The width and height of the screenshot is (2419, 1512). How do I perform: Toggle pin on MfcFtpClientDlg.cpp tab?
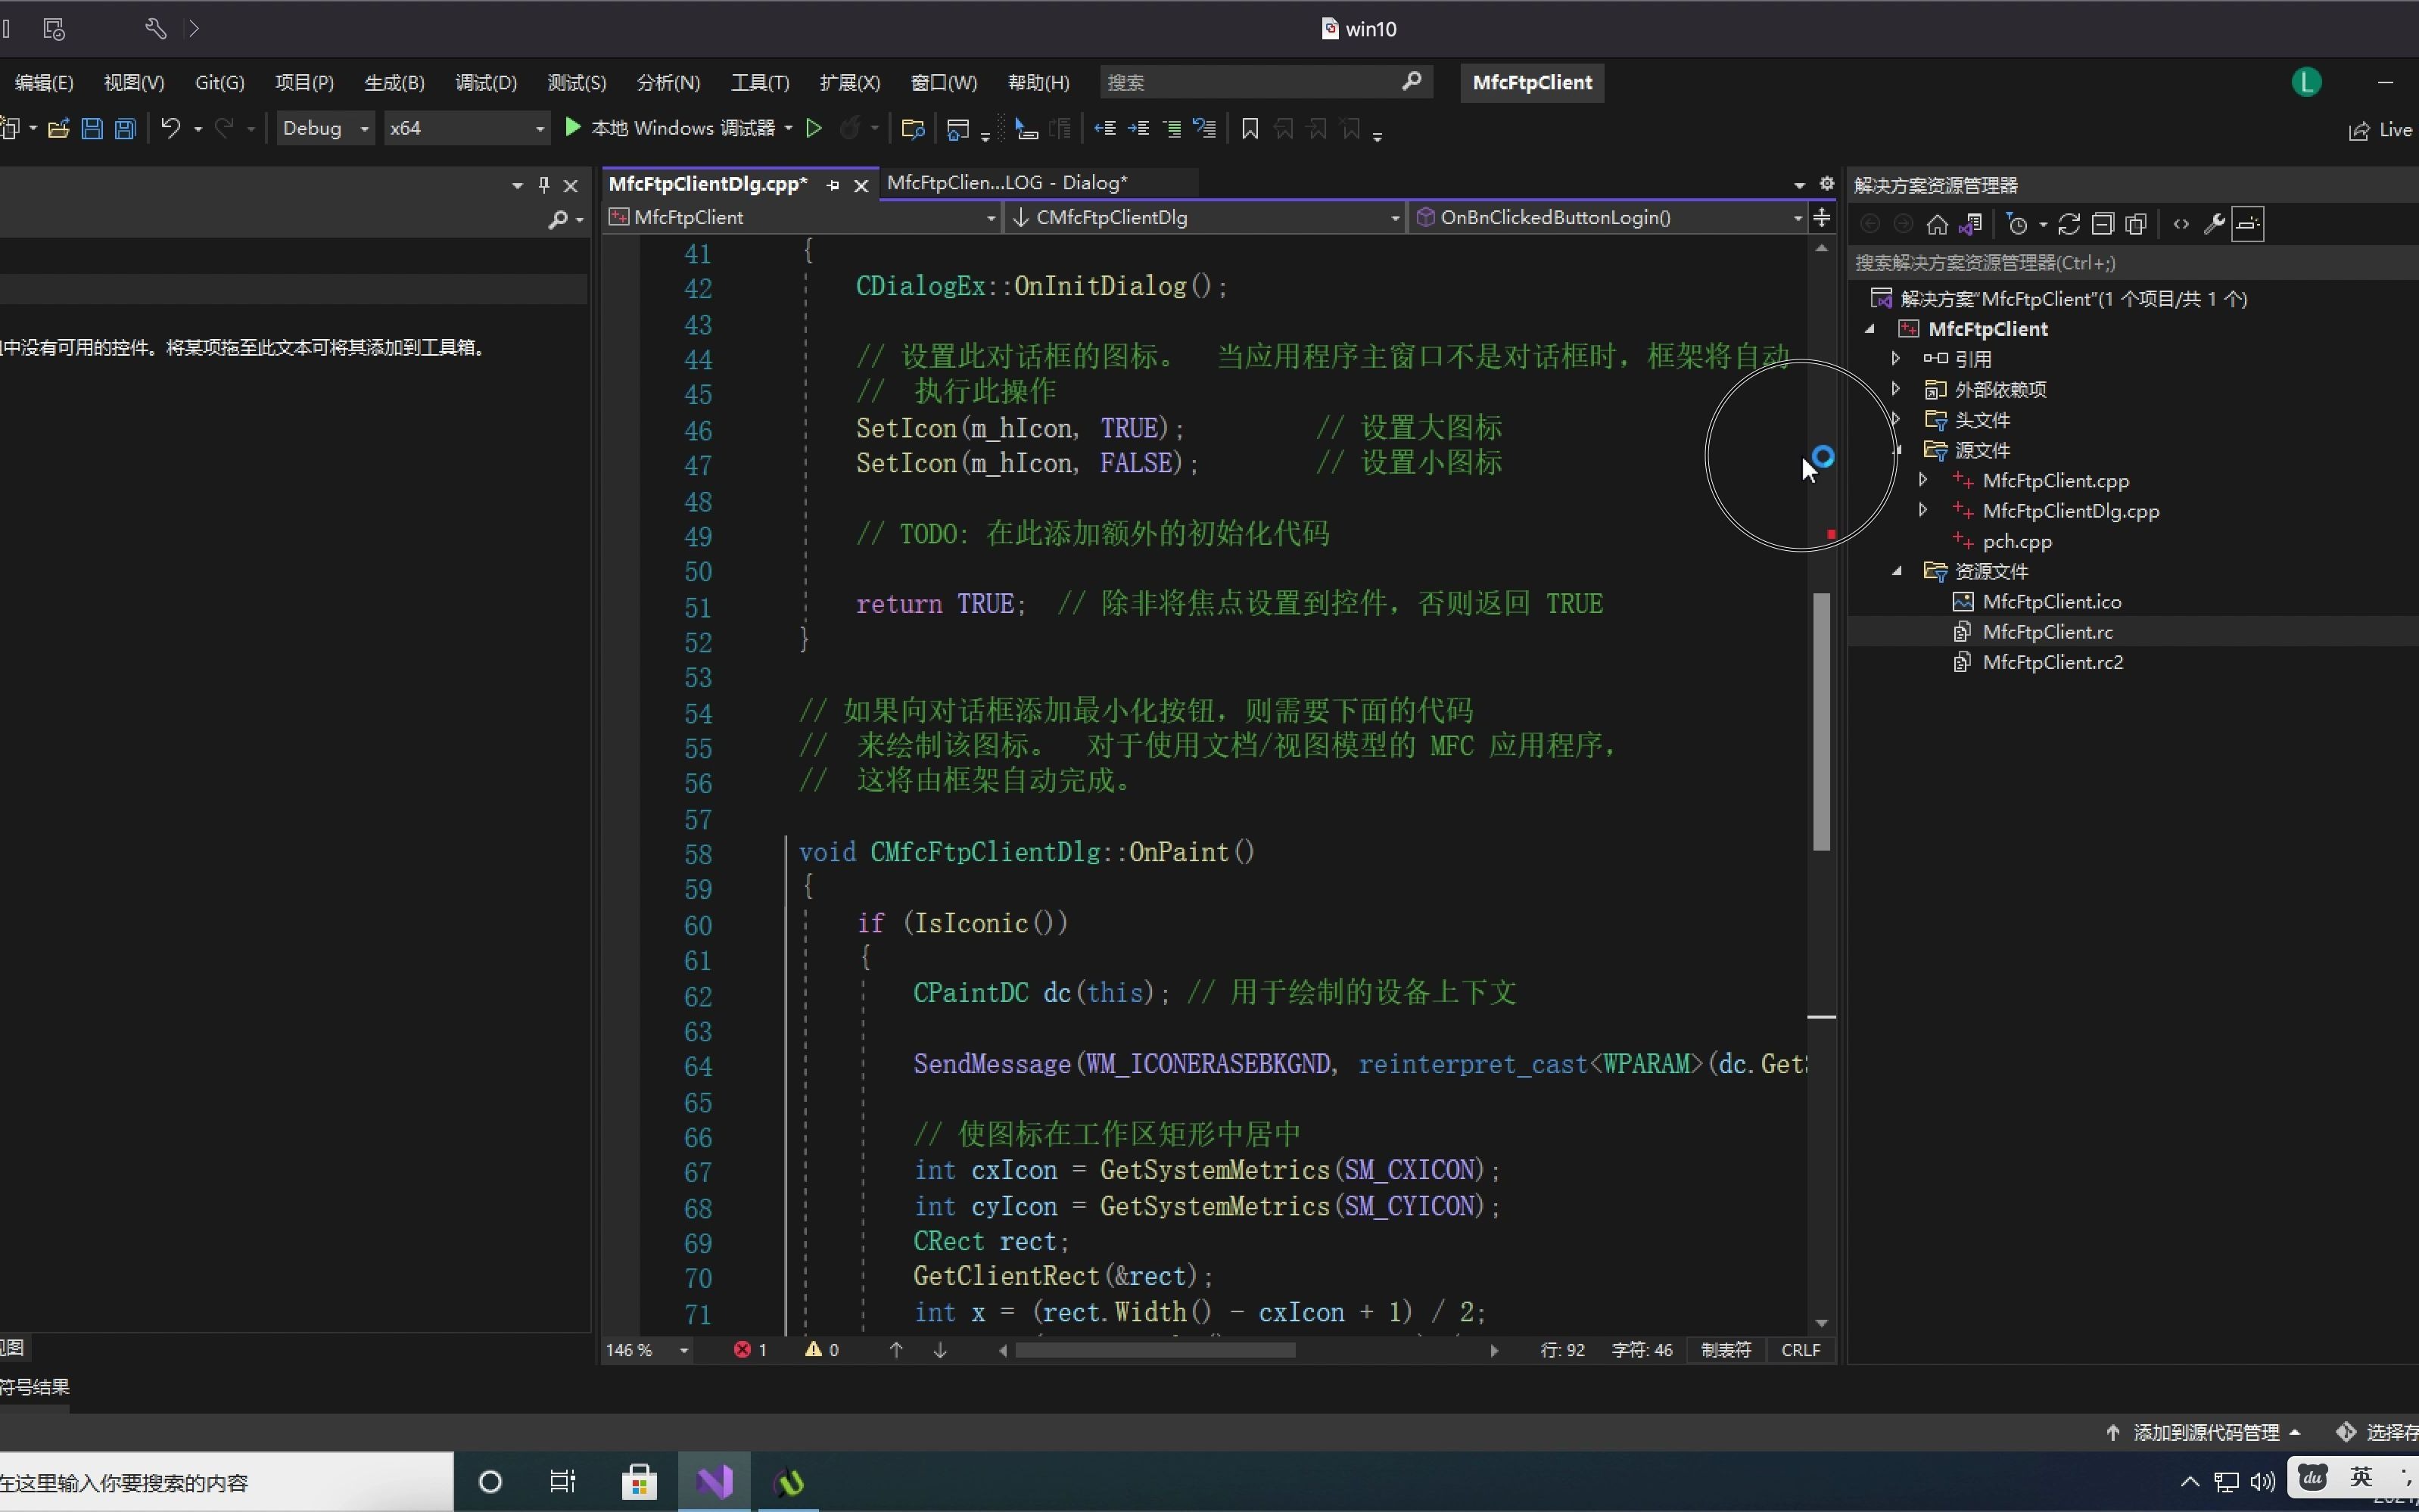833,185
